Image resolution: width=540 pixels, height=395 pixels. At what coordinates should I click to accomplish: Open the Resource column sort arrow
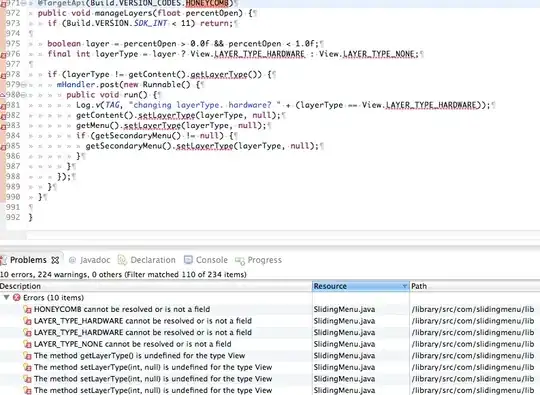(404, 287)
